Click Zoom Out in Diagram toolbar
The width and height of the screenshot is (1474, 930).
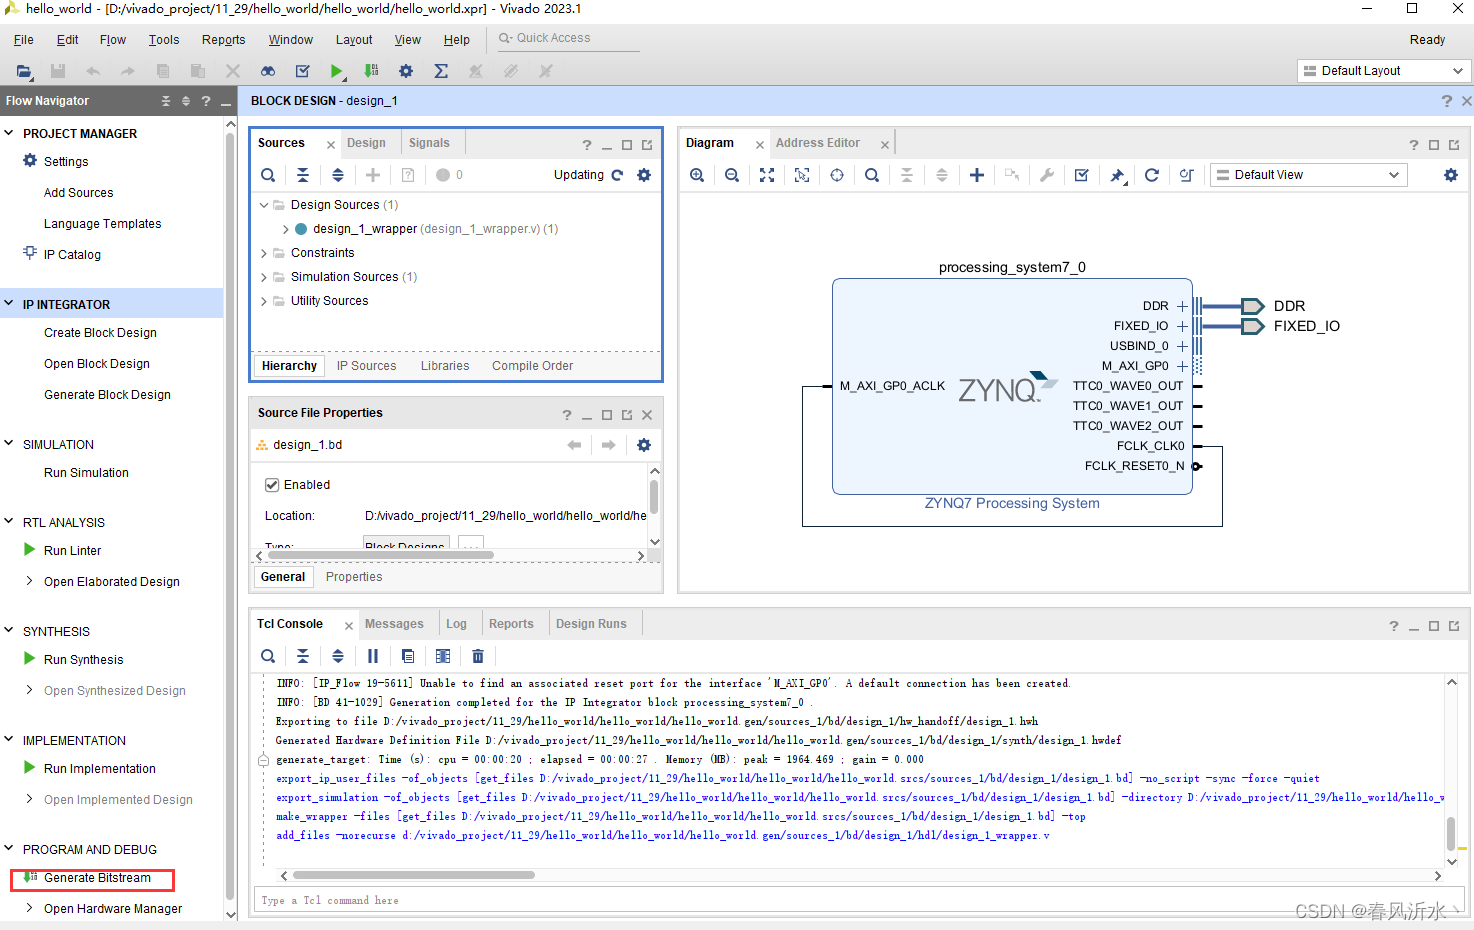pyautogui.click(x=732, y=175)
